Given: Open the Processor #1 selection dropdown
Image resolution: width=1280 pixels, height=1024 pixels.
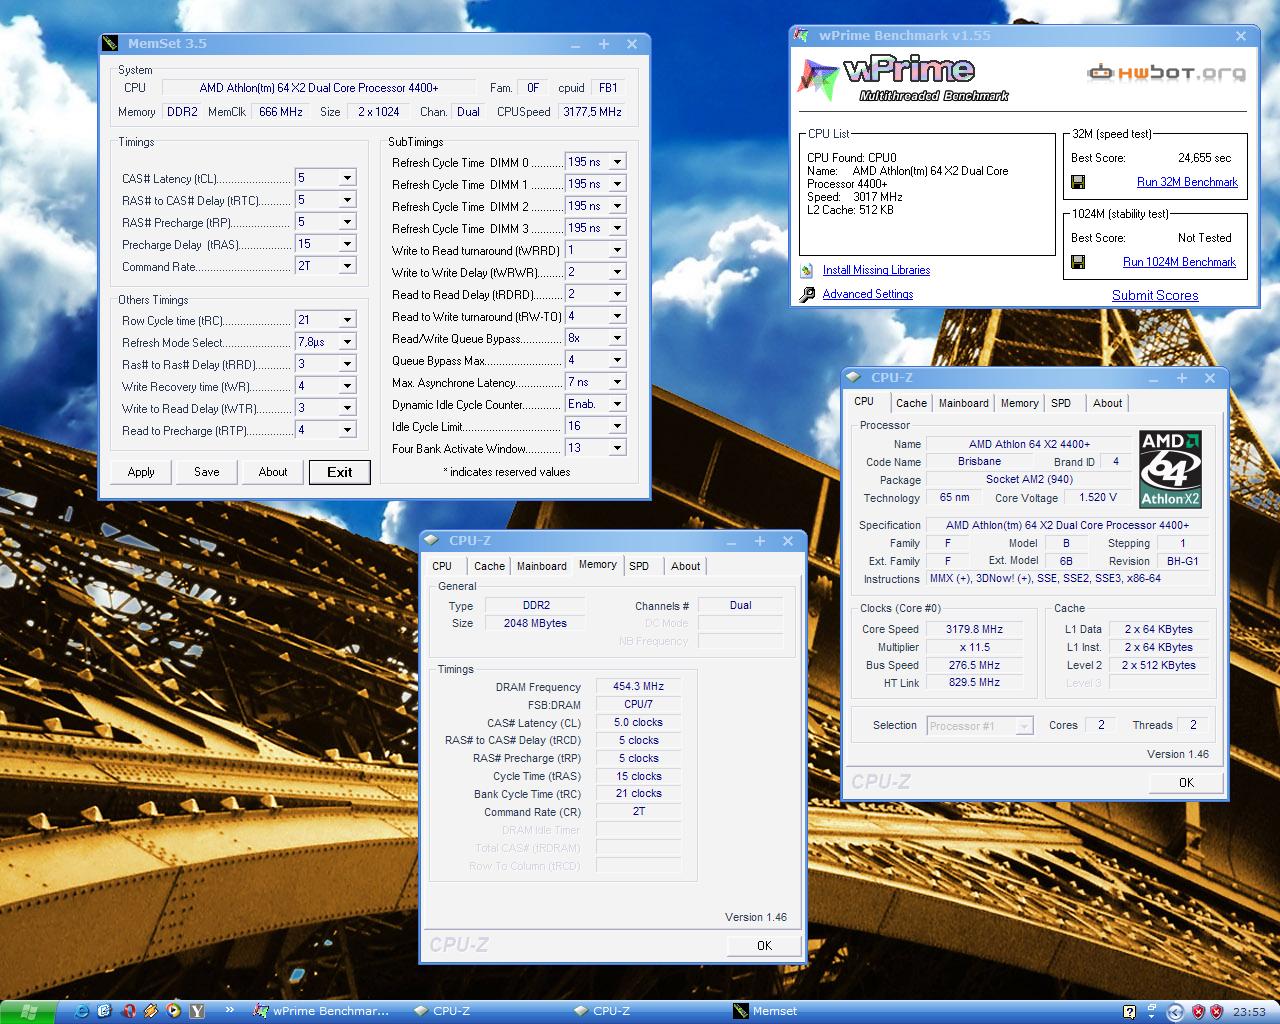Looking at the screenshot, I should click(x=1024, y=726).
